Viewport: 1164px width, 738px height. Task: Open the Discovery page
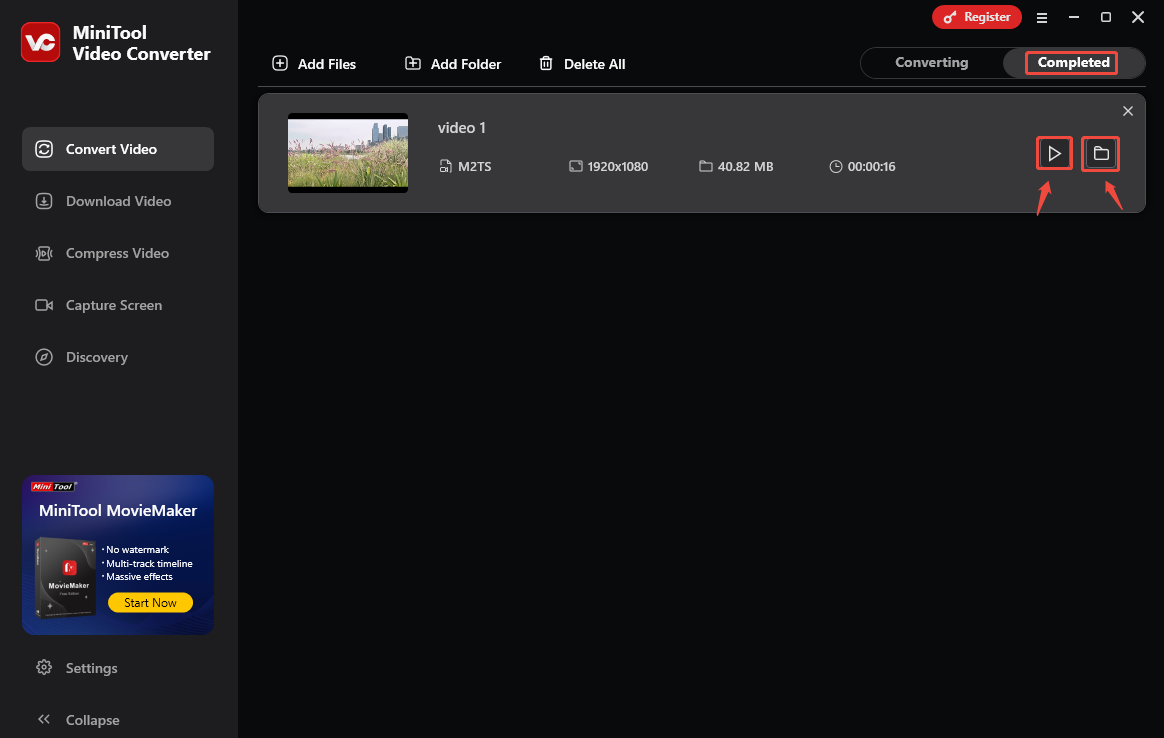point(118,356)
